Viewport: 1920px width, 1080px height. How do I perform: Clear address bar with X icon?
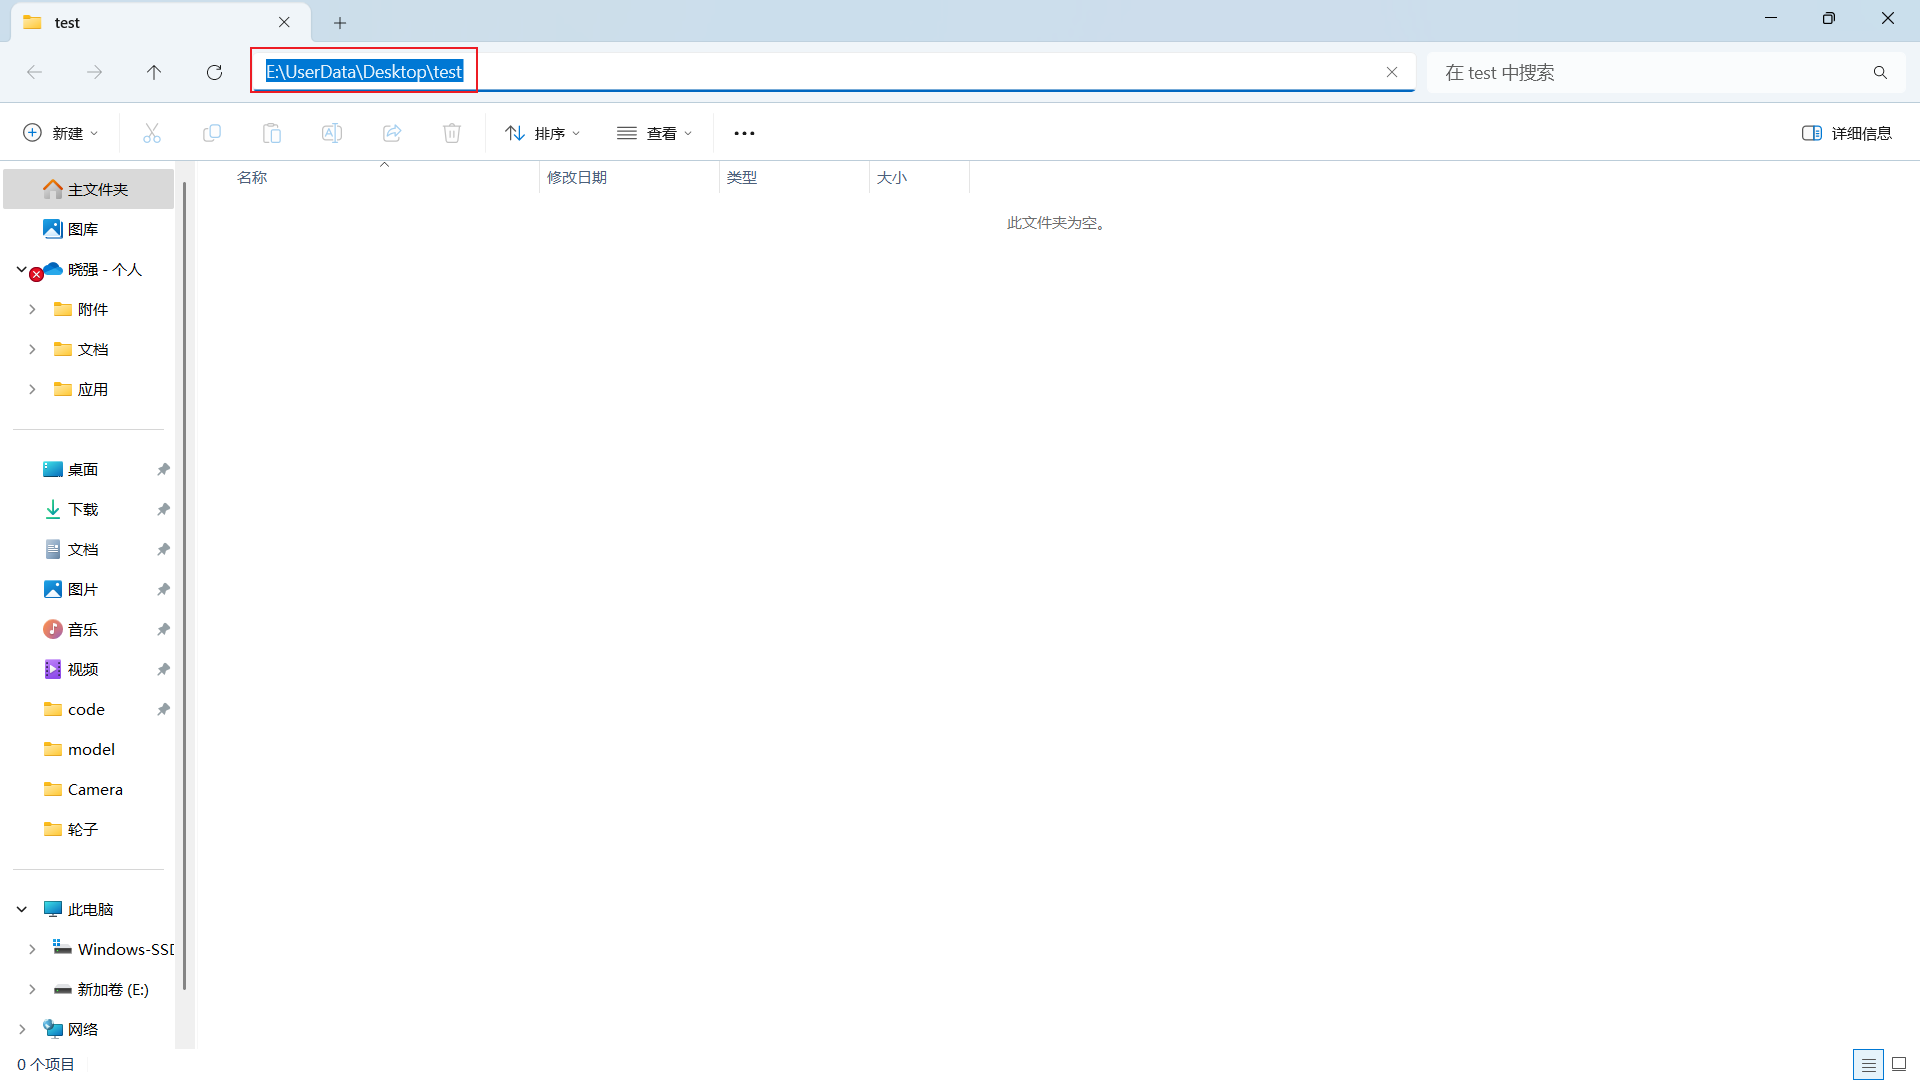(x=1391, y=72)
